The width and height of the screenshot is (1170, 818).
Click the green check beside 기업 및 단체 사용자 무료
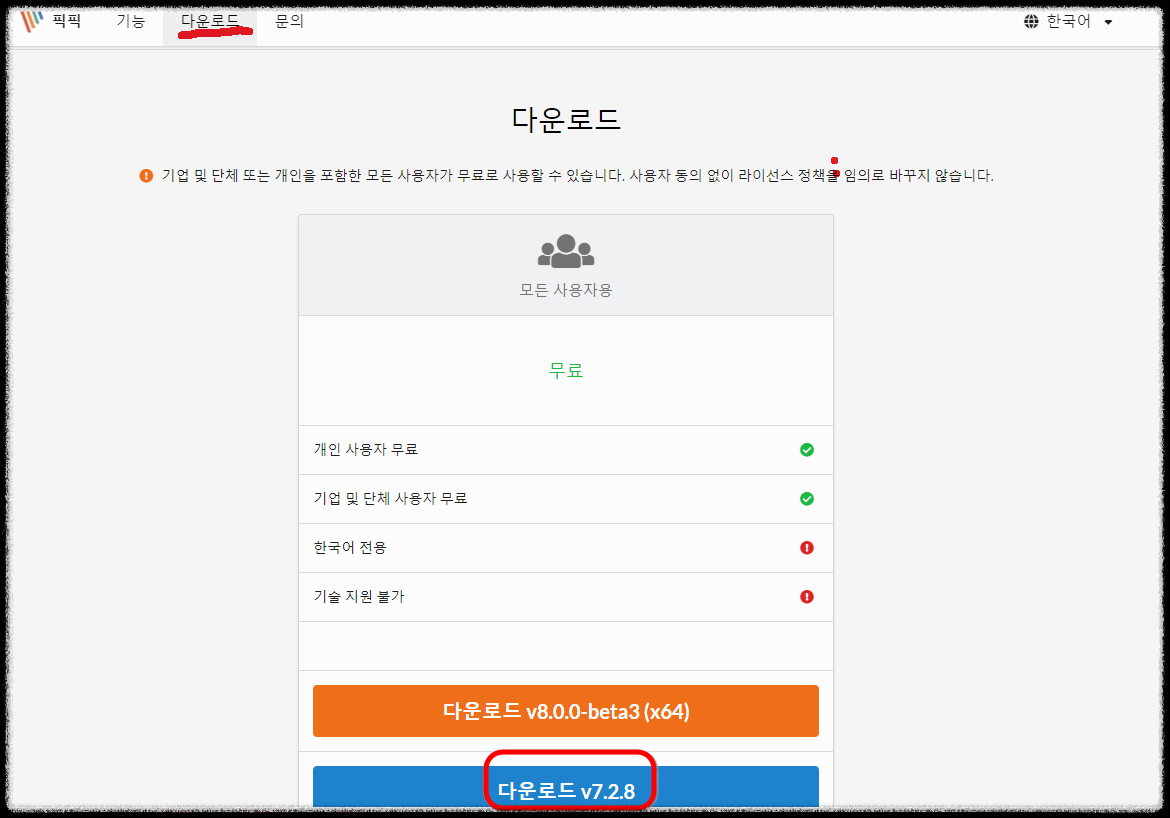tap(807, 498)
